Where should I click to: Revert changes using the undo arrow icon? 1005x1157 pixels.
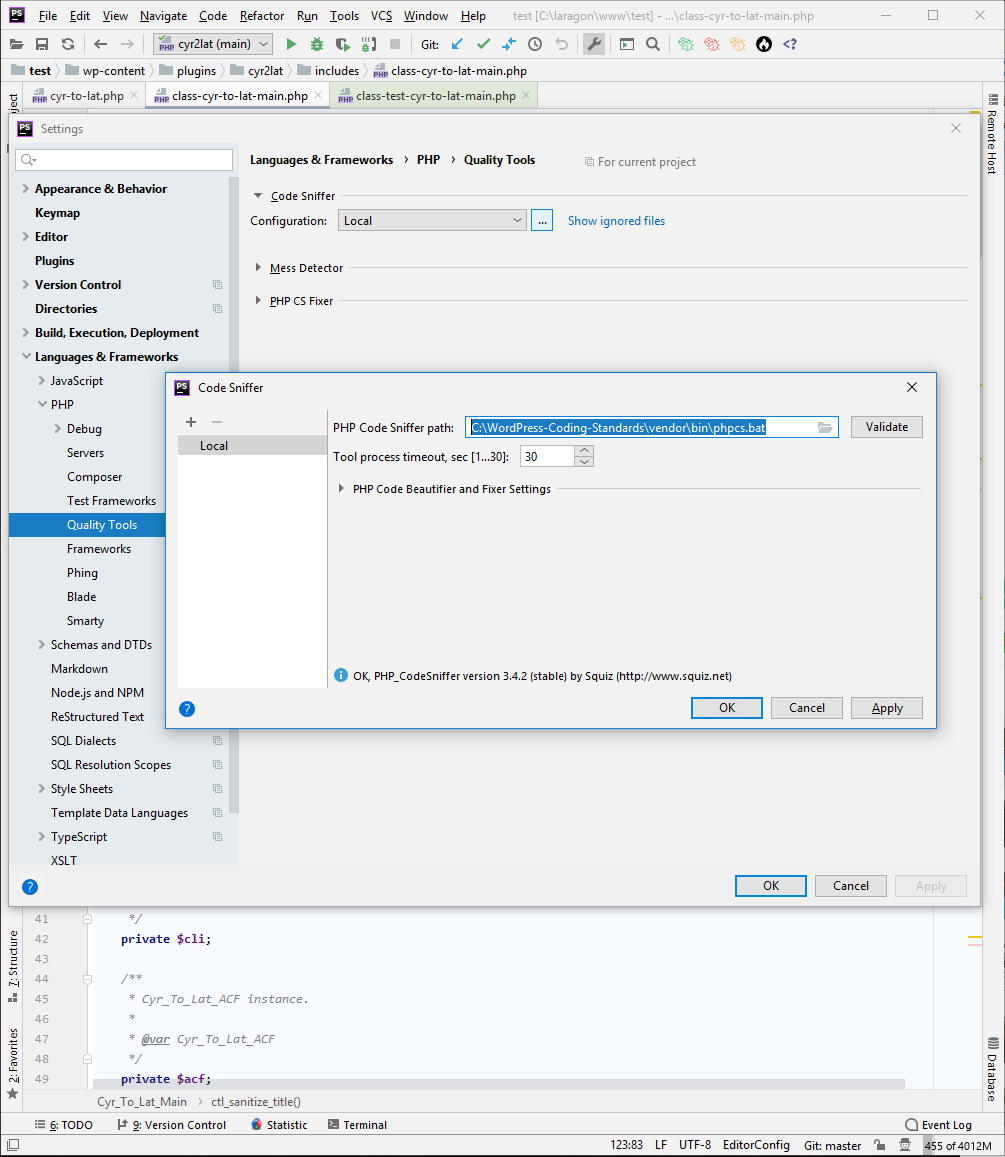562,44
